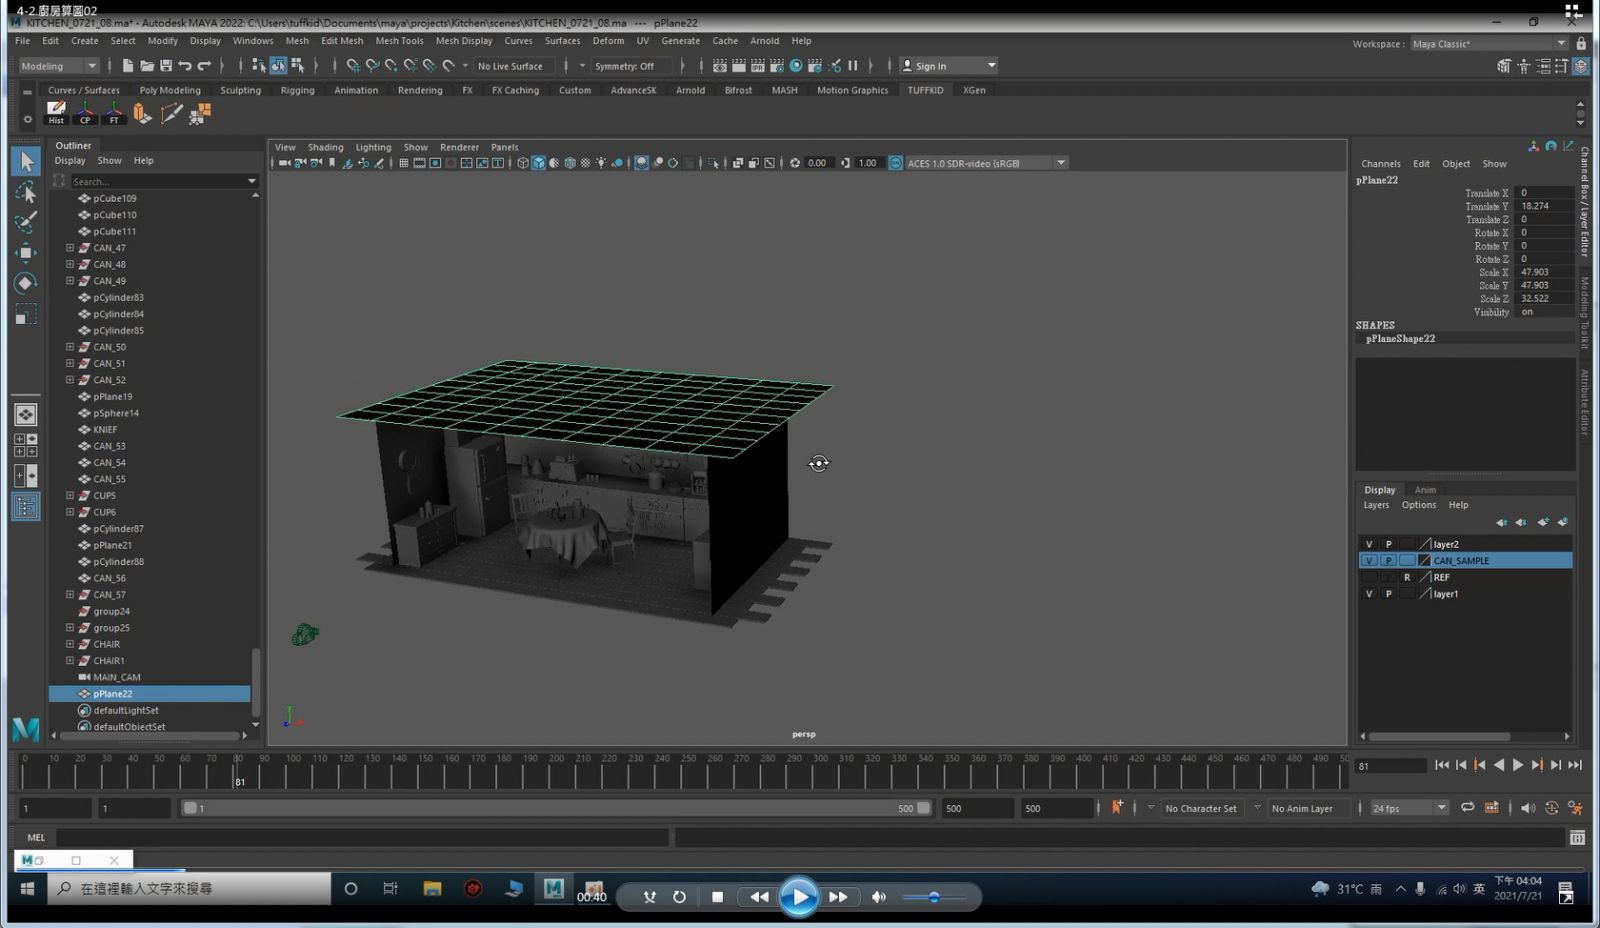Mute the video player sound
Viewport: 1600px width, 928px height.
878,897
